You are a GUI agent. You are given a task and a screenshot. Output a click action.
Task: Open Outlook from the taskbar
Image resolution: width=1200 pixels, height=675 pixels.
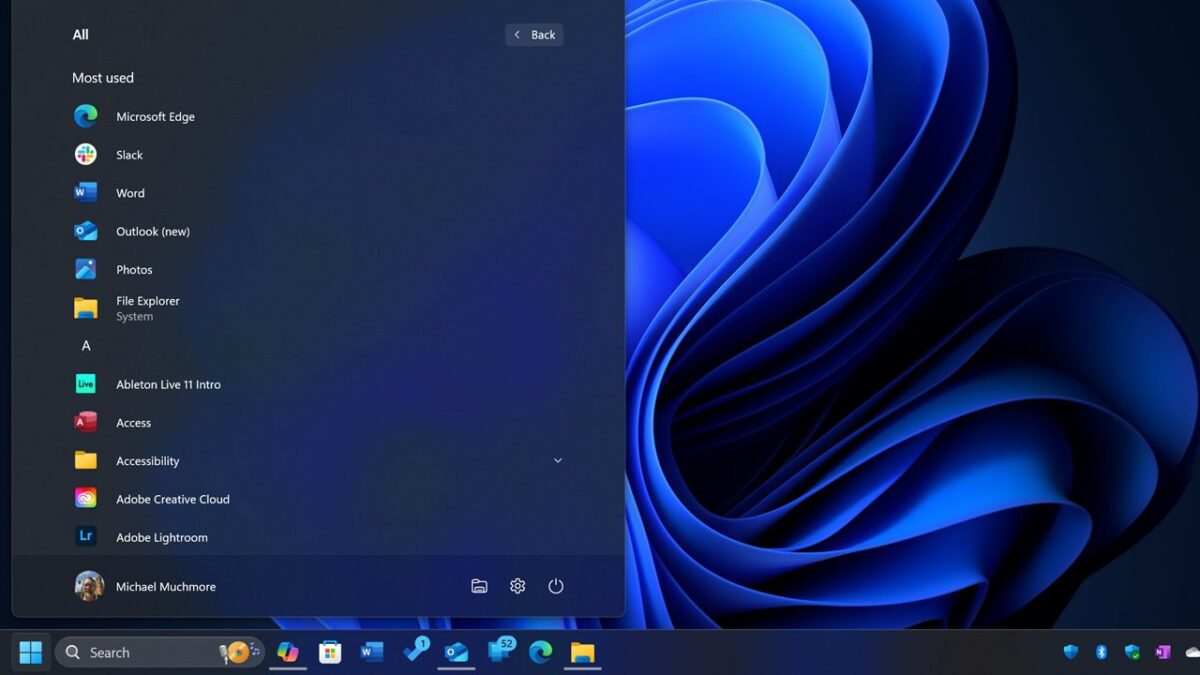click(x=457, y=652)
